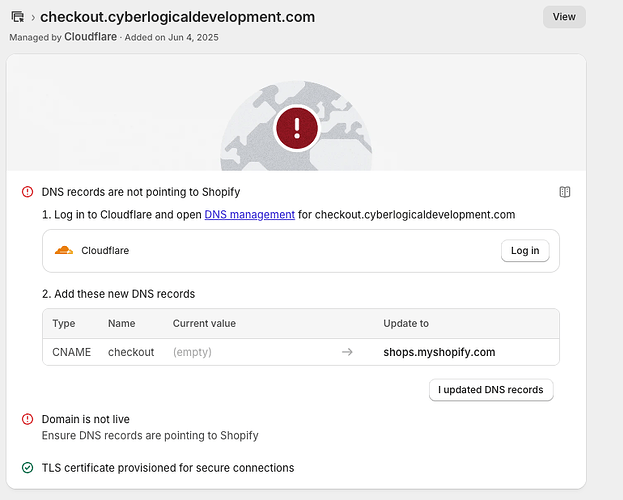Click the View button
Screen dimensions: 623x500
(x=564, y=17)
